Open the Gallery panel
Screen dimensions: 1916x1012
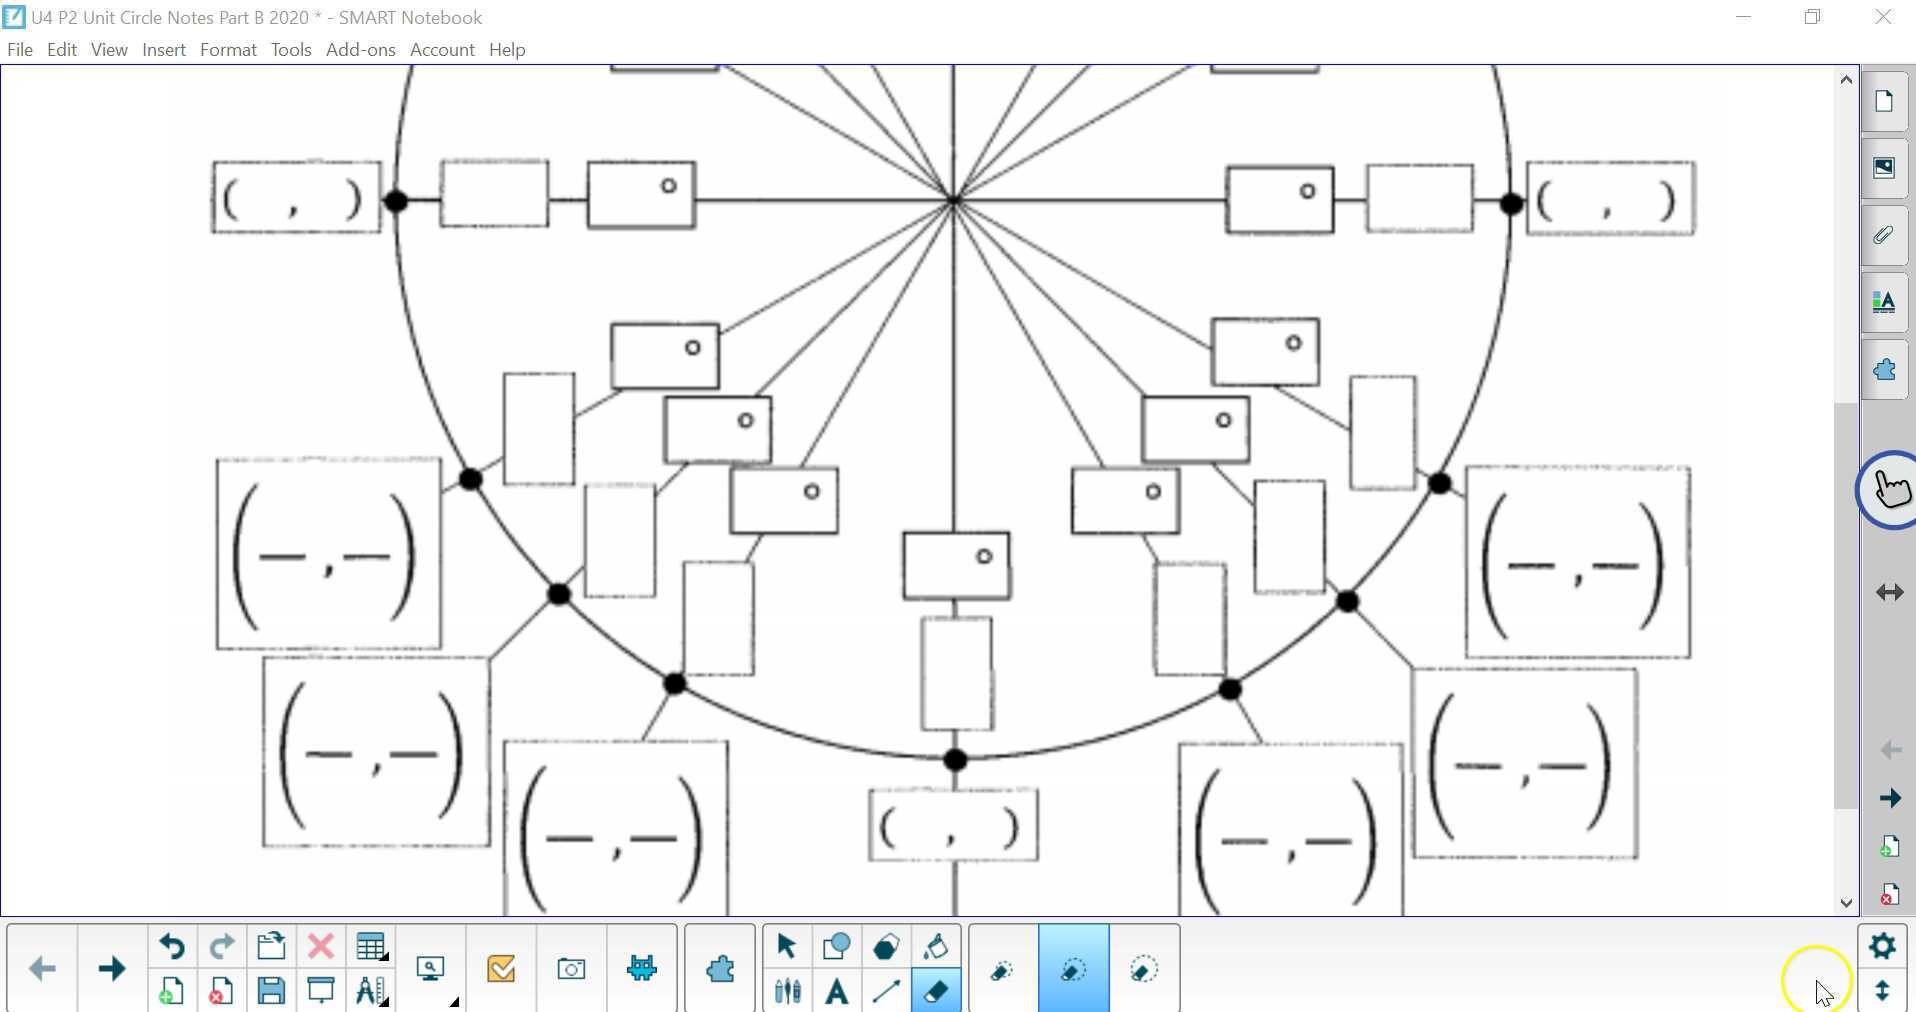coord(1884,168)
